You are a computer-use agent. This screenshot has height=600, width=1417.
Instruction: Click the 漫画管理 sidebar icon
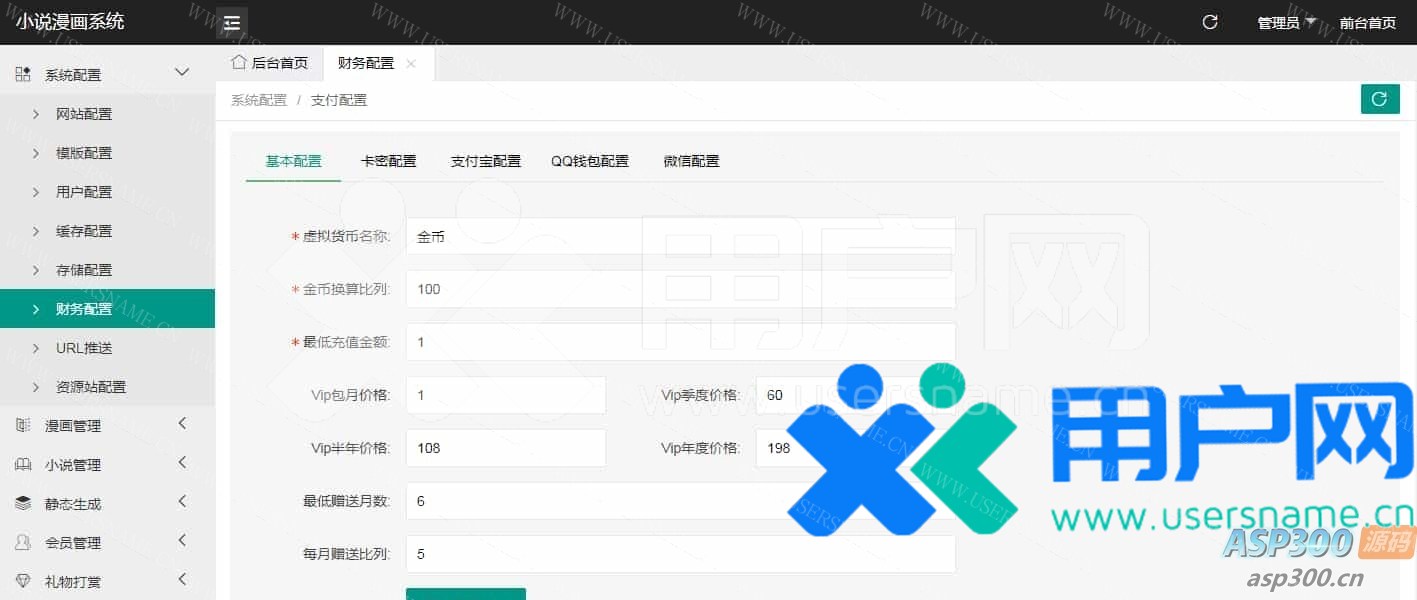point(23,426)
